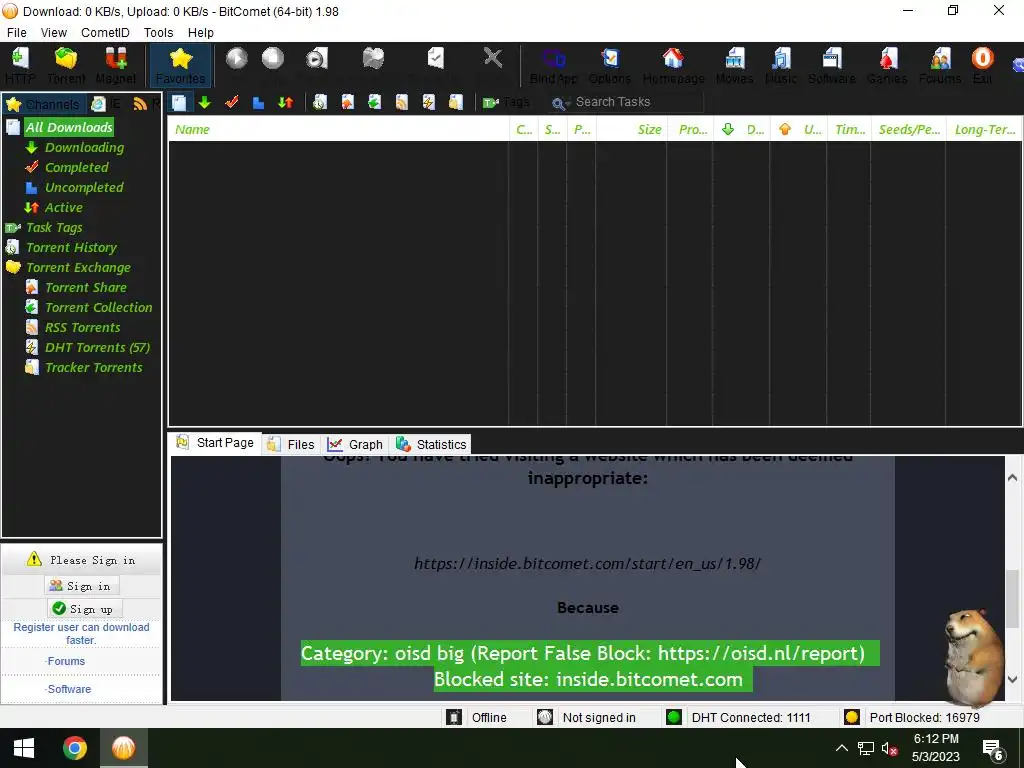
Task: Click the Tags button in filter bar
Action: [x=506, y=102]
